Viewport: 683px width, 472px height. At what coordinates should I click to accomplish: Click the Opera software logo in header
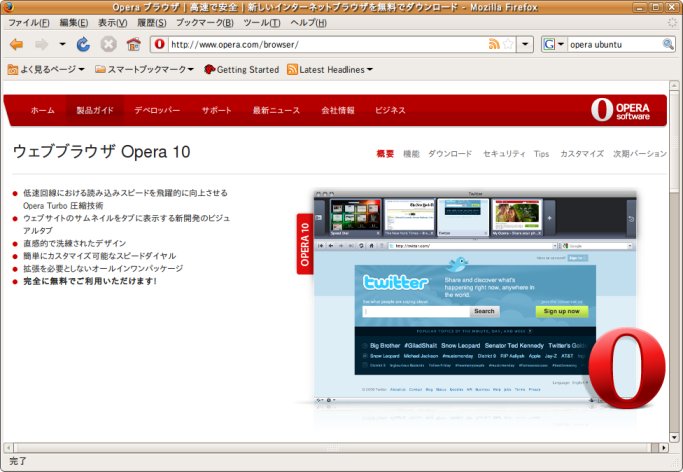(620, 110)
